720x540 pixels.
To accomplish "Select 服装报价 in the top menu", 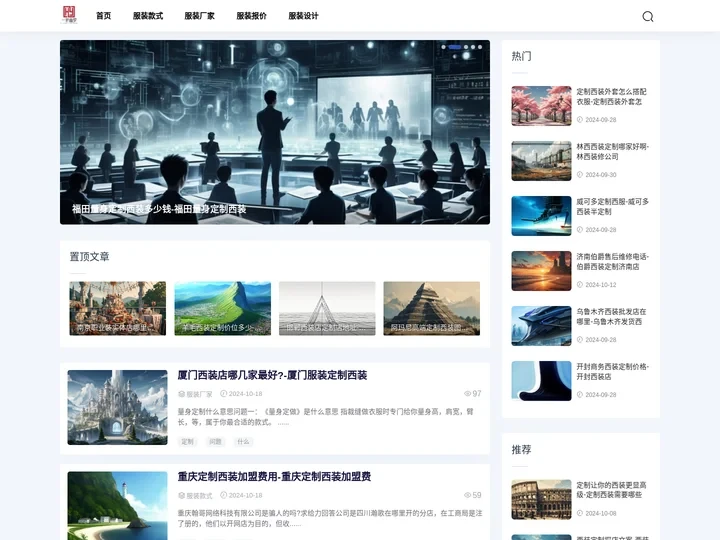I will point(251,16).
